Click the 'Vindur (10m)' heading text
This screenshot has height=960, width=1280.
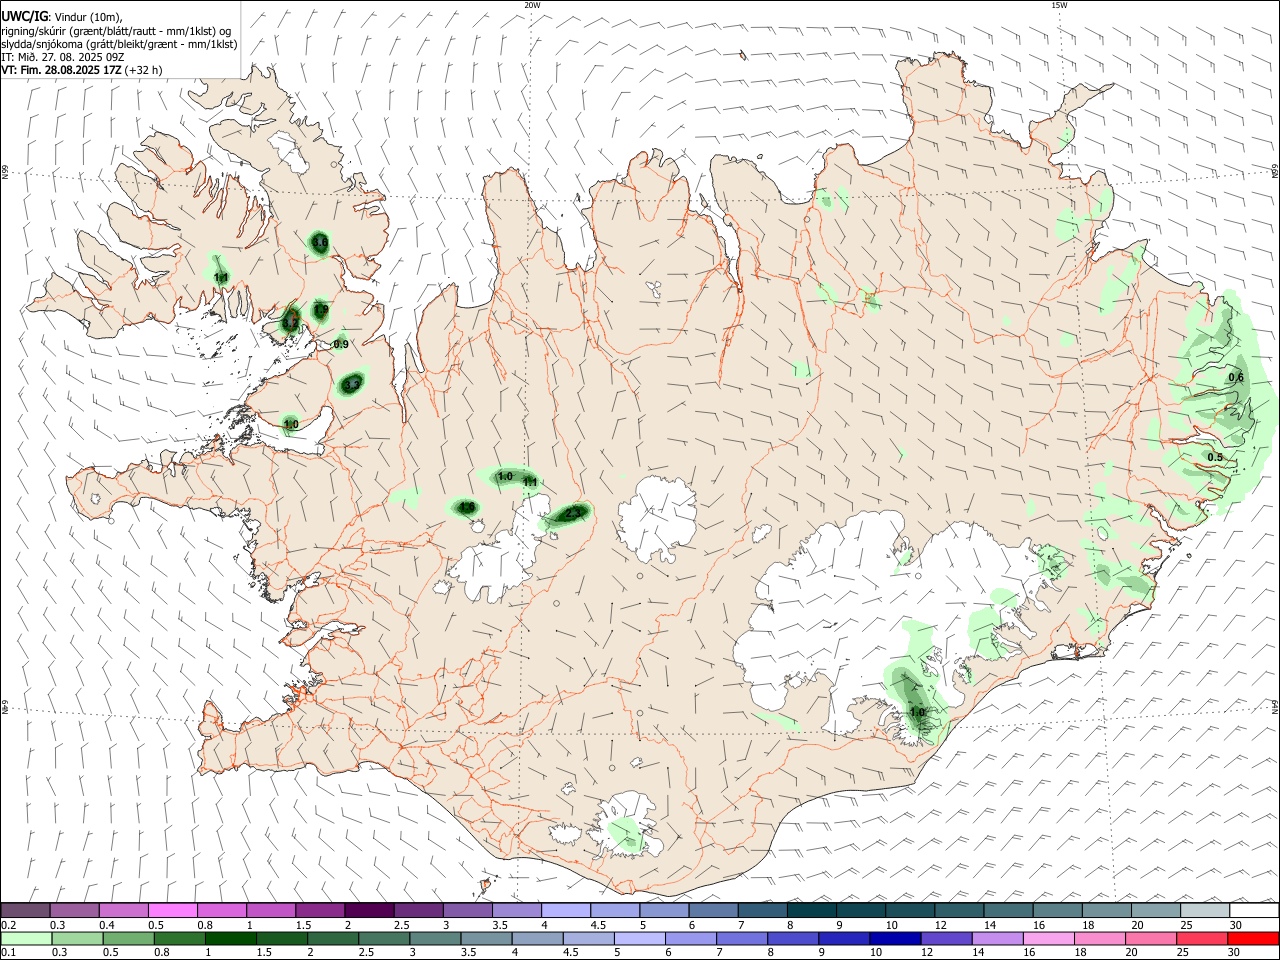tap(89, 16)
